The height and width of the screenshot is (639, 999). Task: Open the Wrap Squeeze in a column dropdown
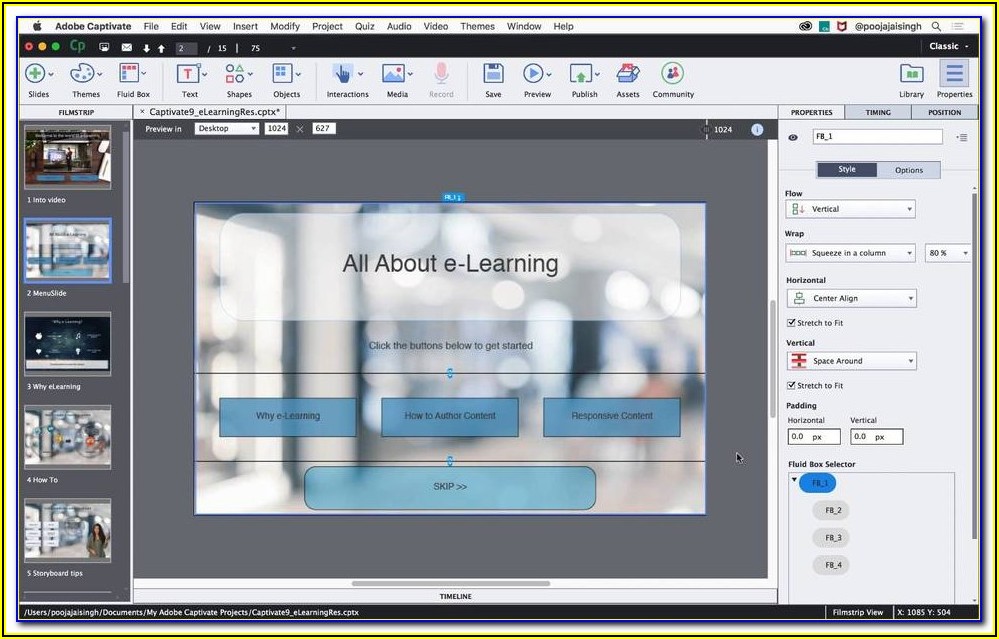click(x=851, y=253)
